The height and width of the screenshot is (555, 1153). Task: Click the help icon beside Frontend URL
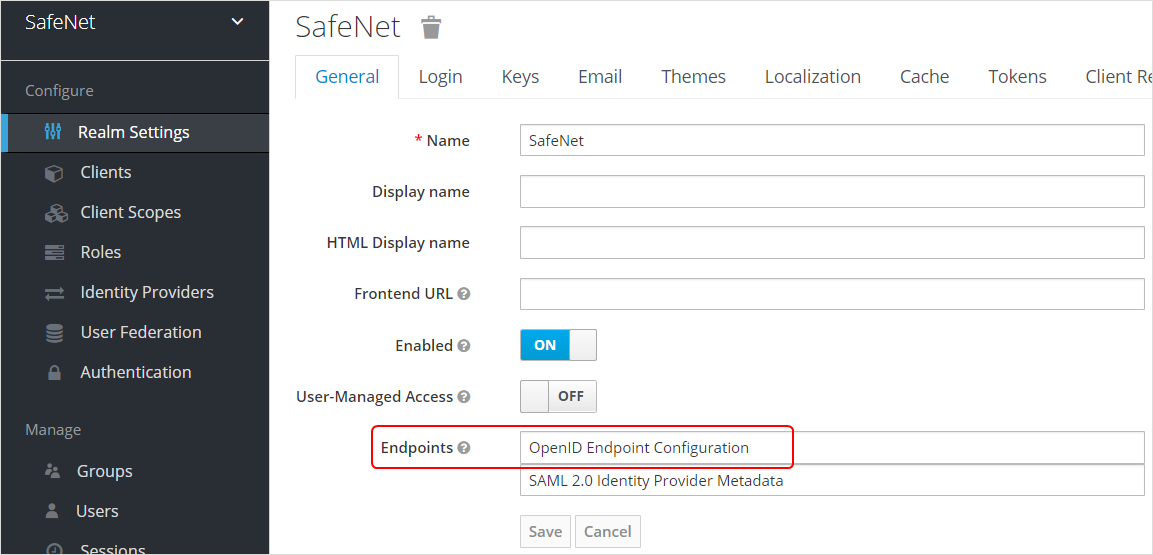click(x=464, y=294)
